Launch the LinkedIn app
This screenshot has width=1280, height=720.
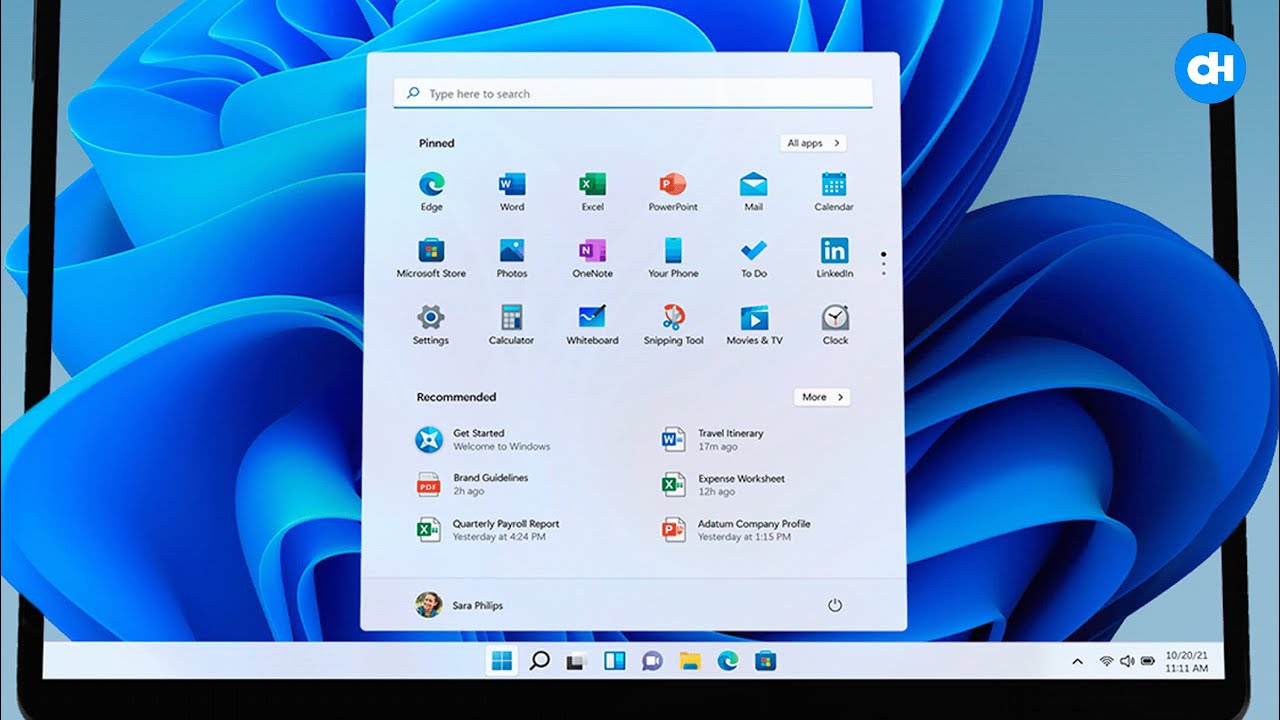pyautogui.click(x=834, y=257)
